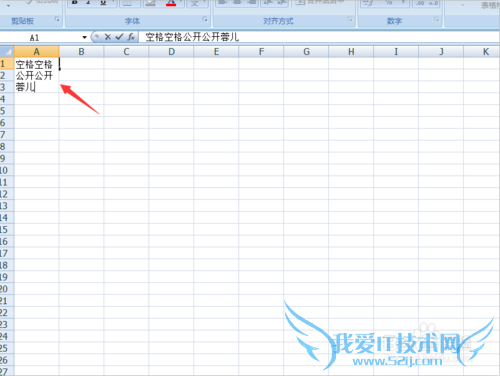Image resolution: width=500 pixels, height=376 pixels.
Task: Select column J header
Action: click(441, 52)
